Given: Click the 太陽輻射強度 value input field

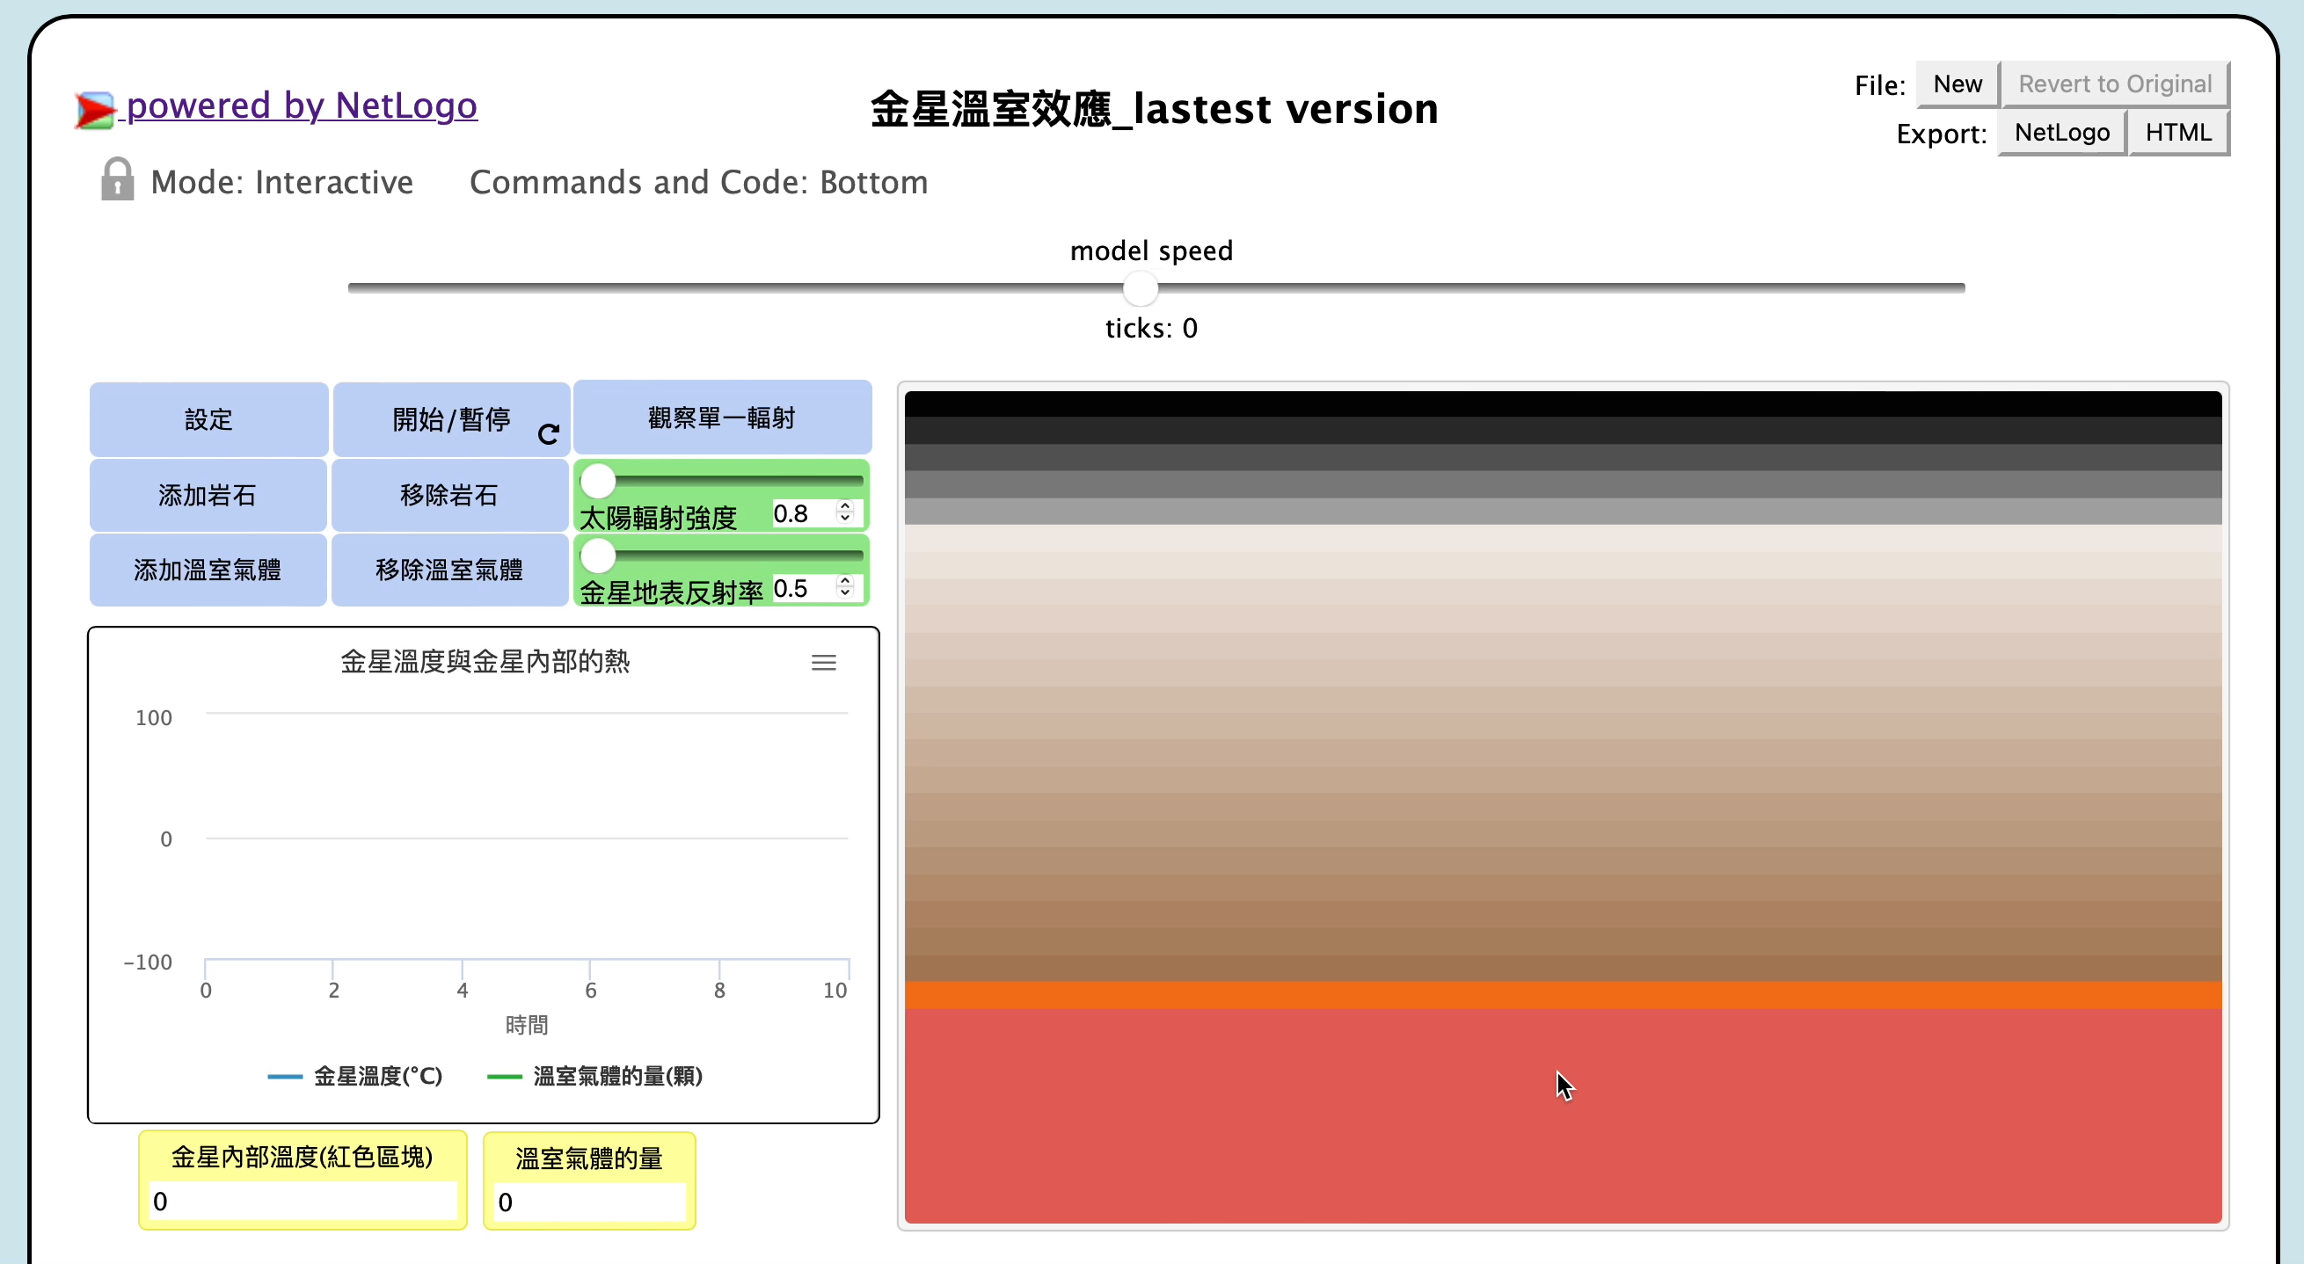Looking at the screenshot, I should coord(802,513).
